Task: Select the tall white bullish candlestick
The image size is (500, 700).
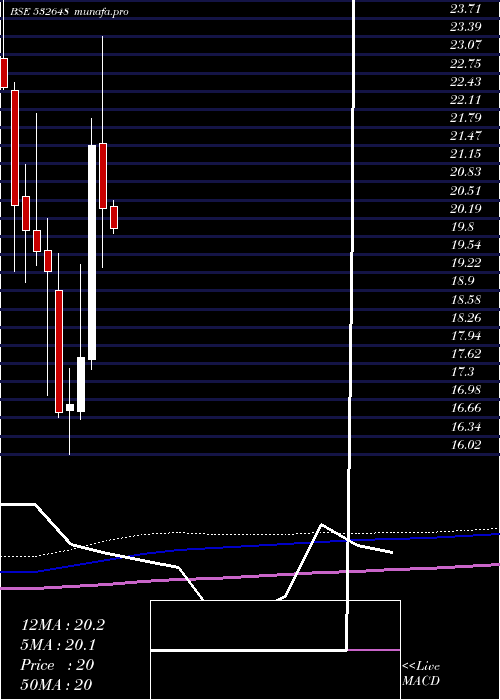Action: coord(92,252)
